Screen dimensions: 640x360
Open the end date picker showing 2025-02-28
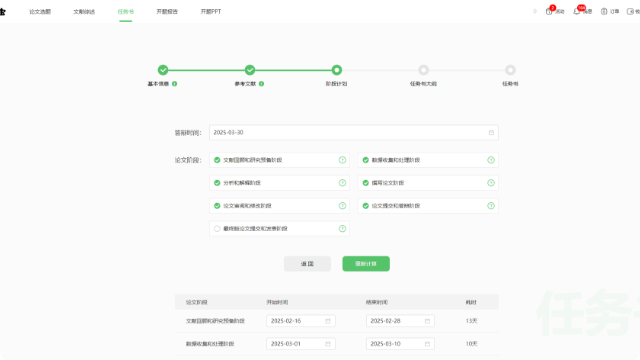400,321
